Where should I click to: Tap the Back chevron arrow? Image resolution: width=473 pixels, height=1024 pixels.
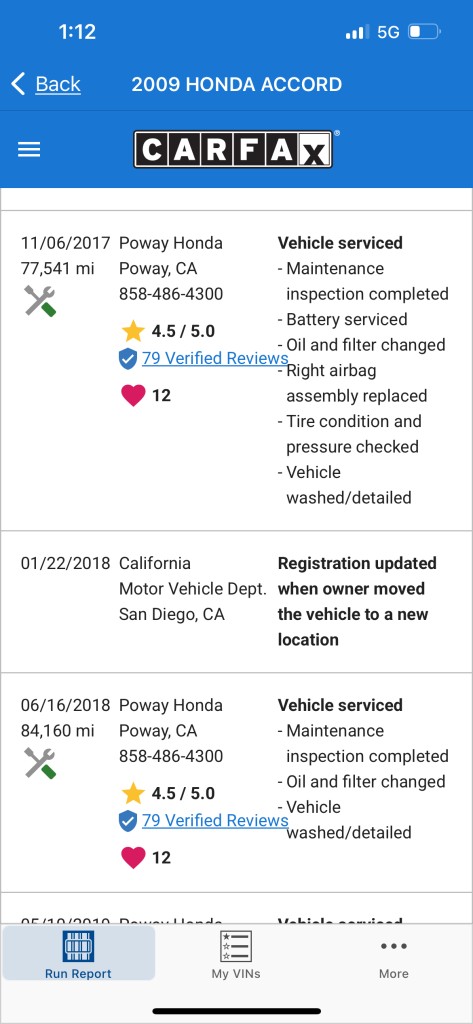click(x=18, y=84)
